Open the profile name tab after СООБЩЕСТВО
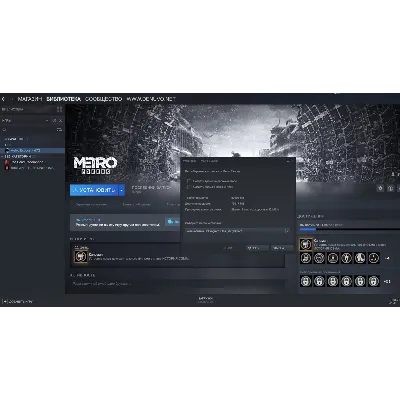Screen dimensions: 400x400 coord(151,99)
